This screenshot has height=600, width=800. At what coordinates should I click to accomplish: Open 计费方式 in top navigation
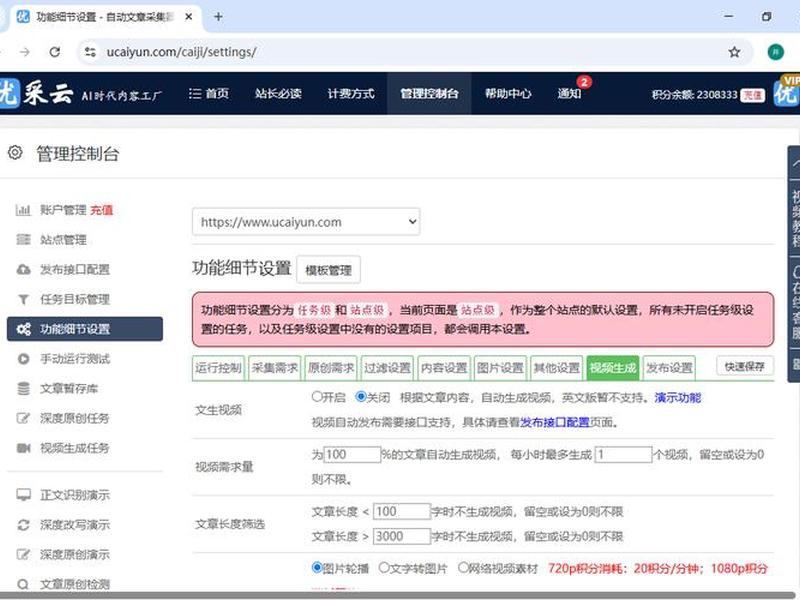click(351, 93)
